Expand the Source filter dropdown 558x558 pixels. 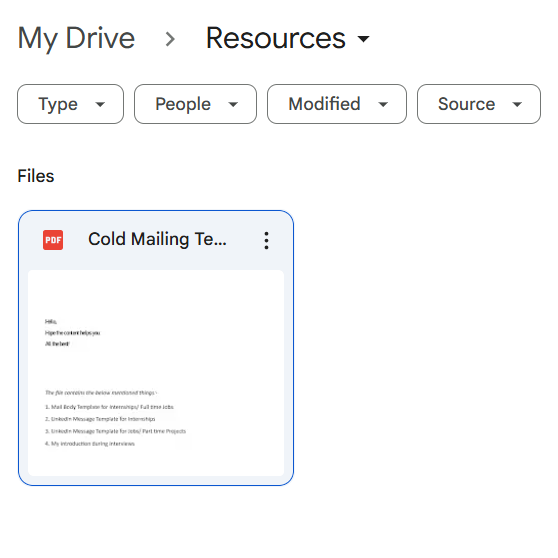point(479,104)
